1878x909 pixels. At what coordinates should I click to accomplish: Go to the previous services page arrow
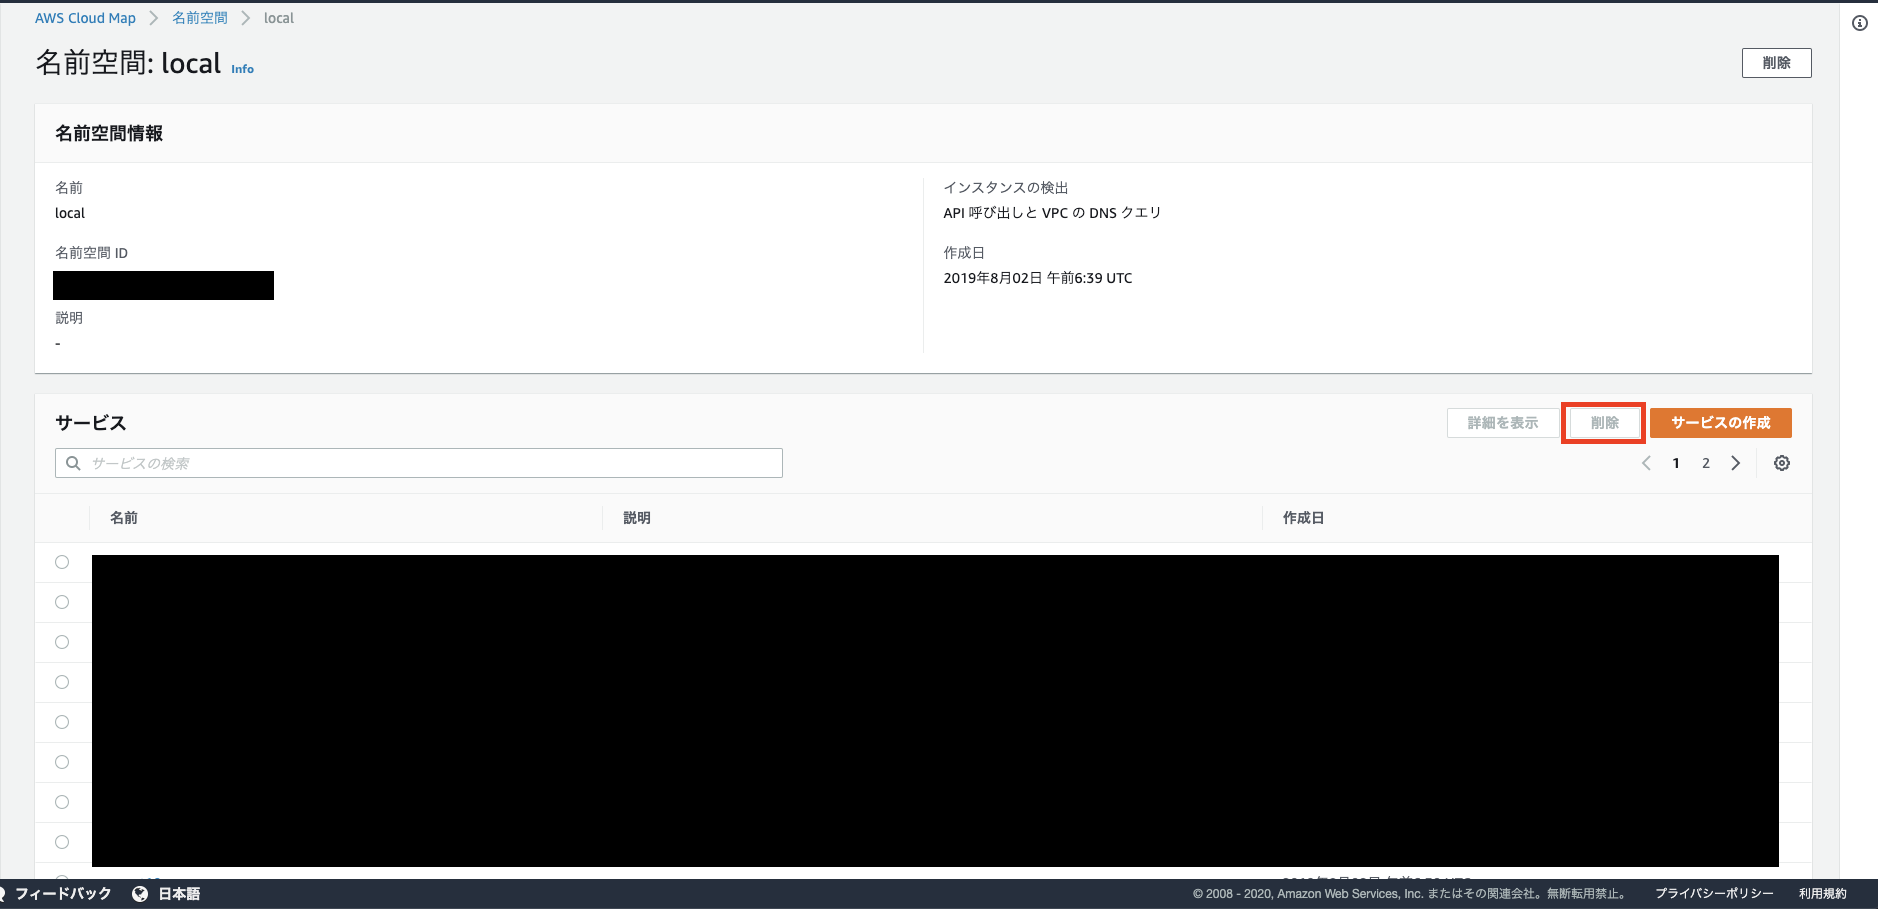[1646, 463]
